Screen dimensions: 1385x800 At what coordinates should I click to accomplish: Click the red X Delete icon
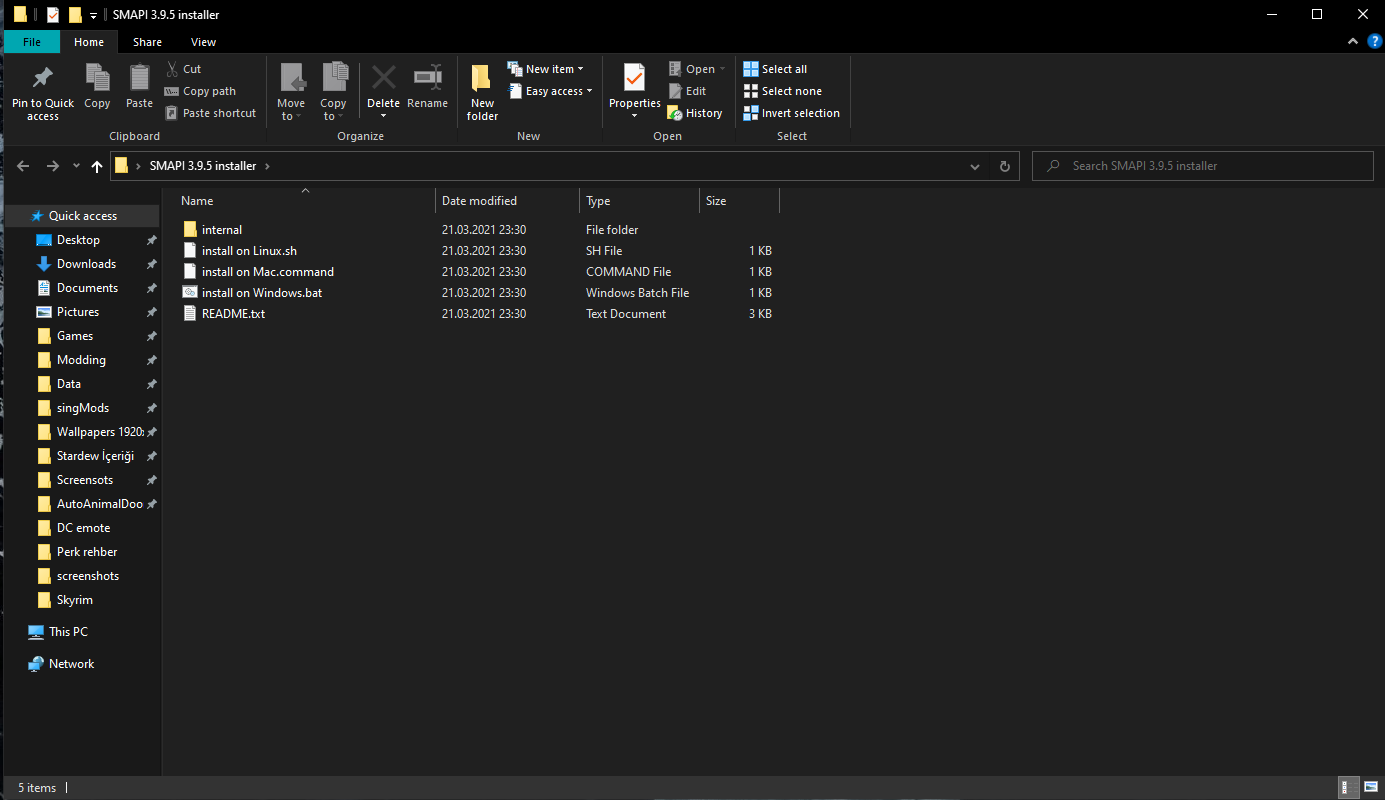(383, 77)
